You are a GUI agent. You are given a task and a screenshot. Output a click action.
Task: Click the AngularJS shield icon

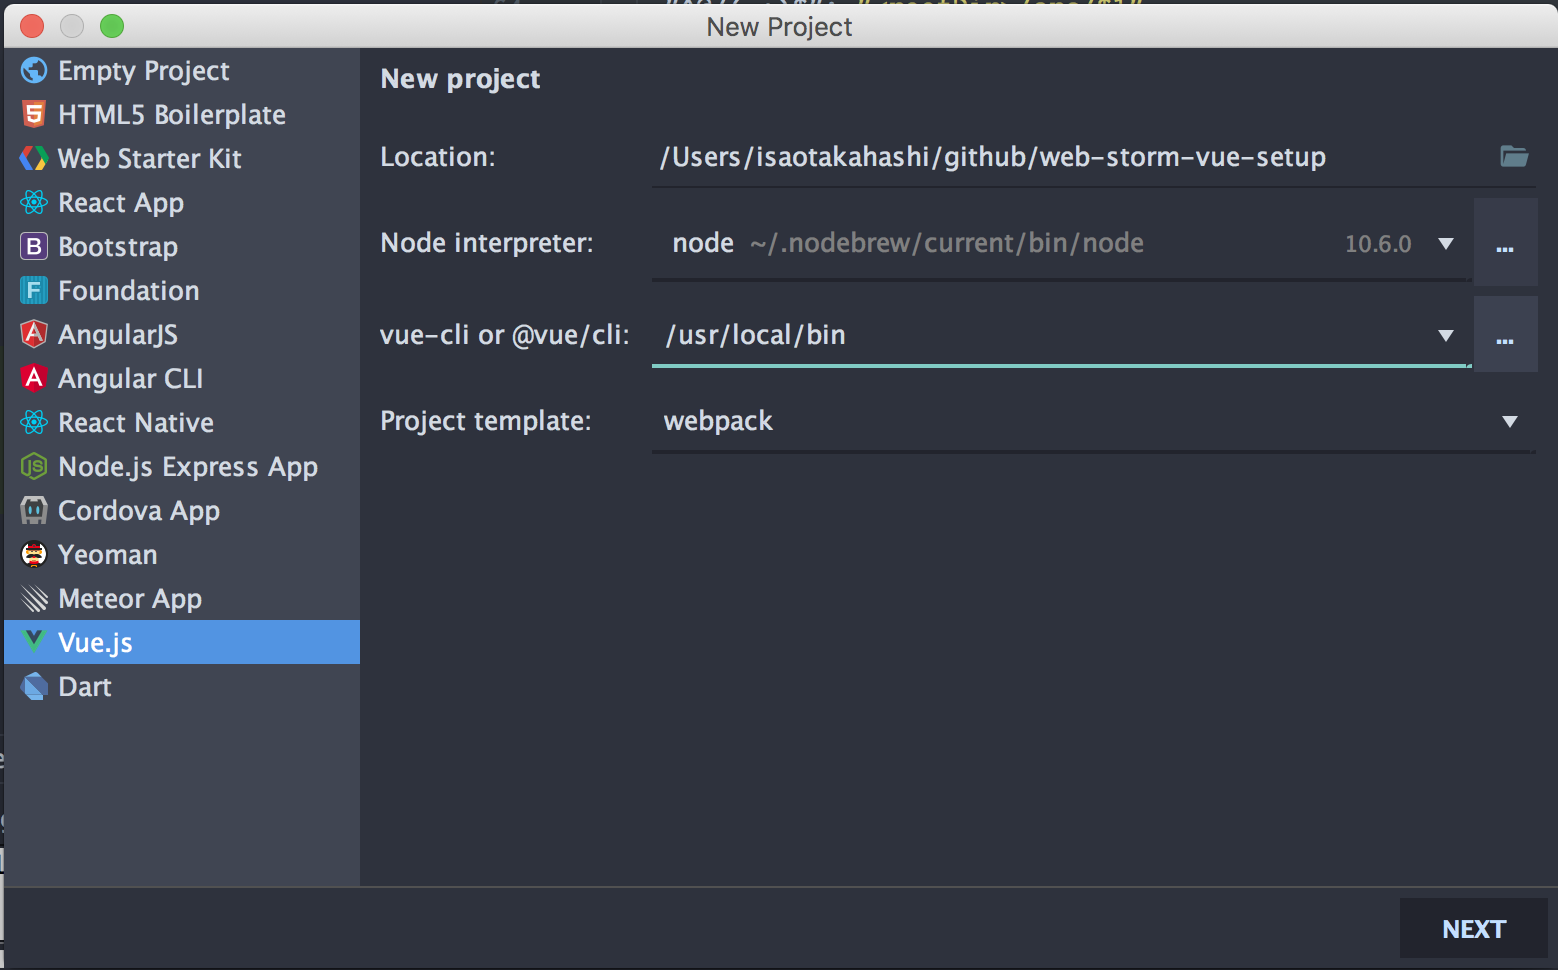34,334
